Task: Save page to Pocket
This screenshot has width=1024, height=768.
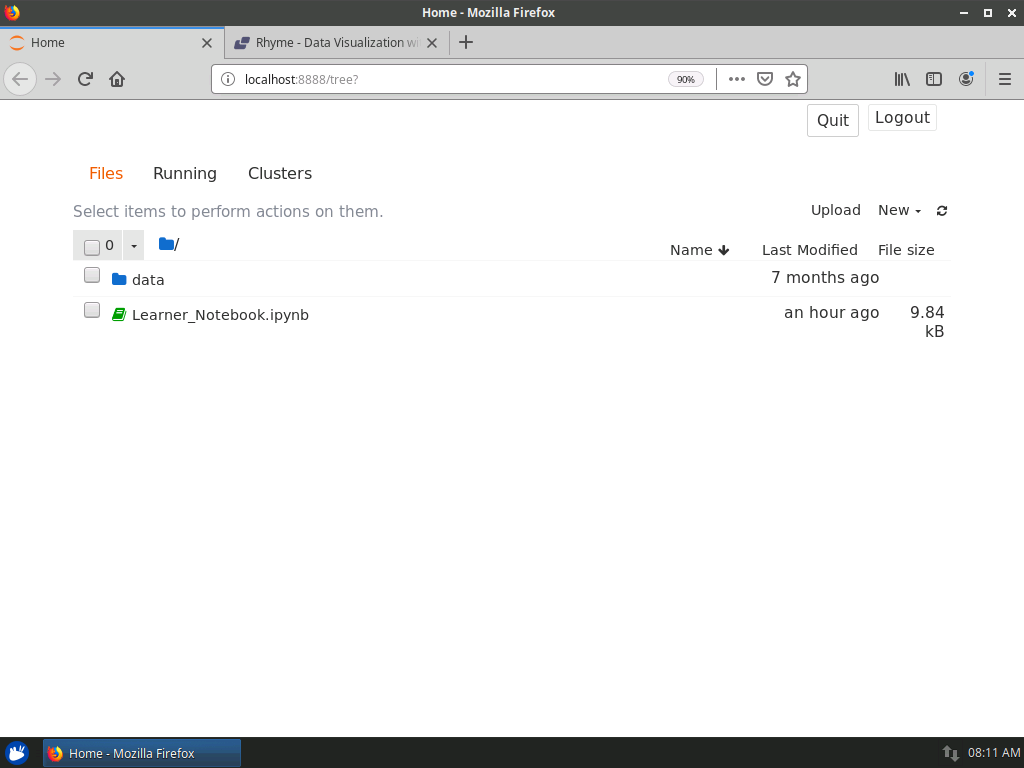Action: click(765, 79)
